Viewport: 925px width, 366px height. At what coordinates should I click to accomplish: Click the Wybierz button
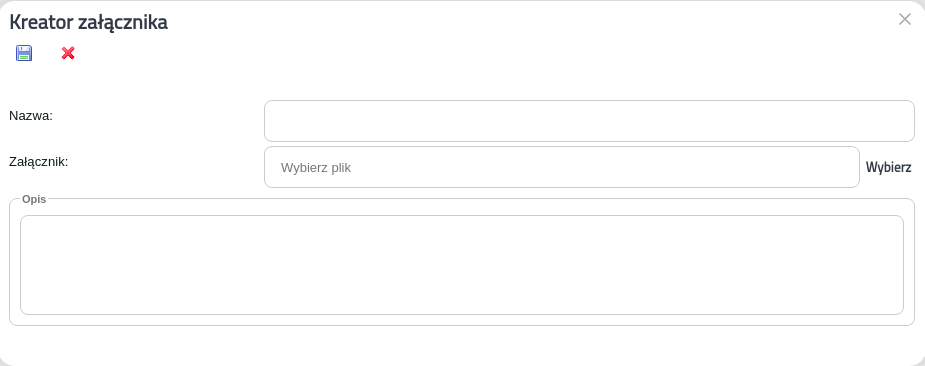pyautogui.click(x=888, y=167)
